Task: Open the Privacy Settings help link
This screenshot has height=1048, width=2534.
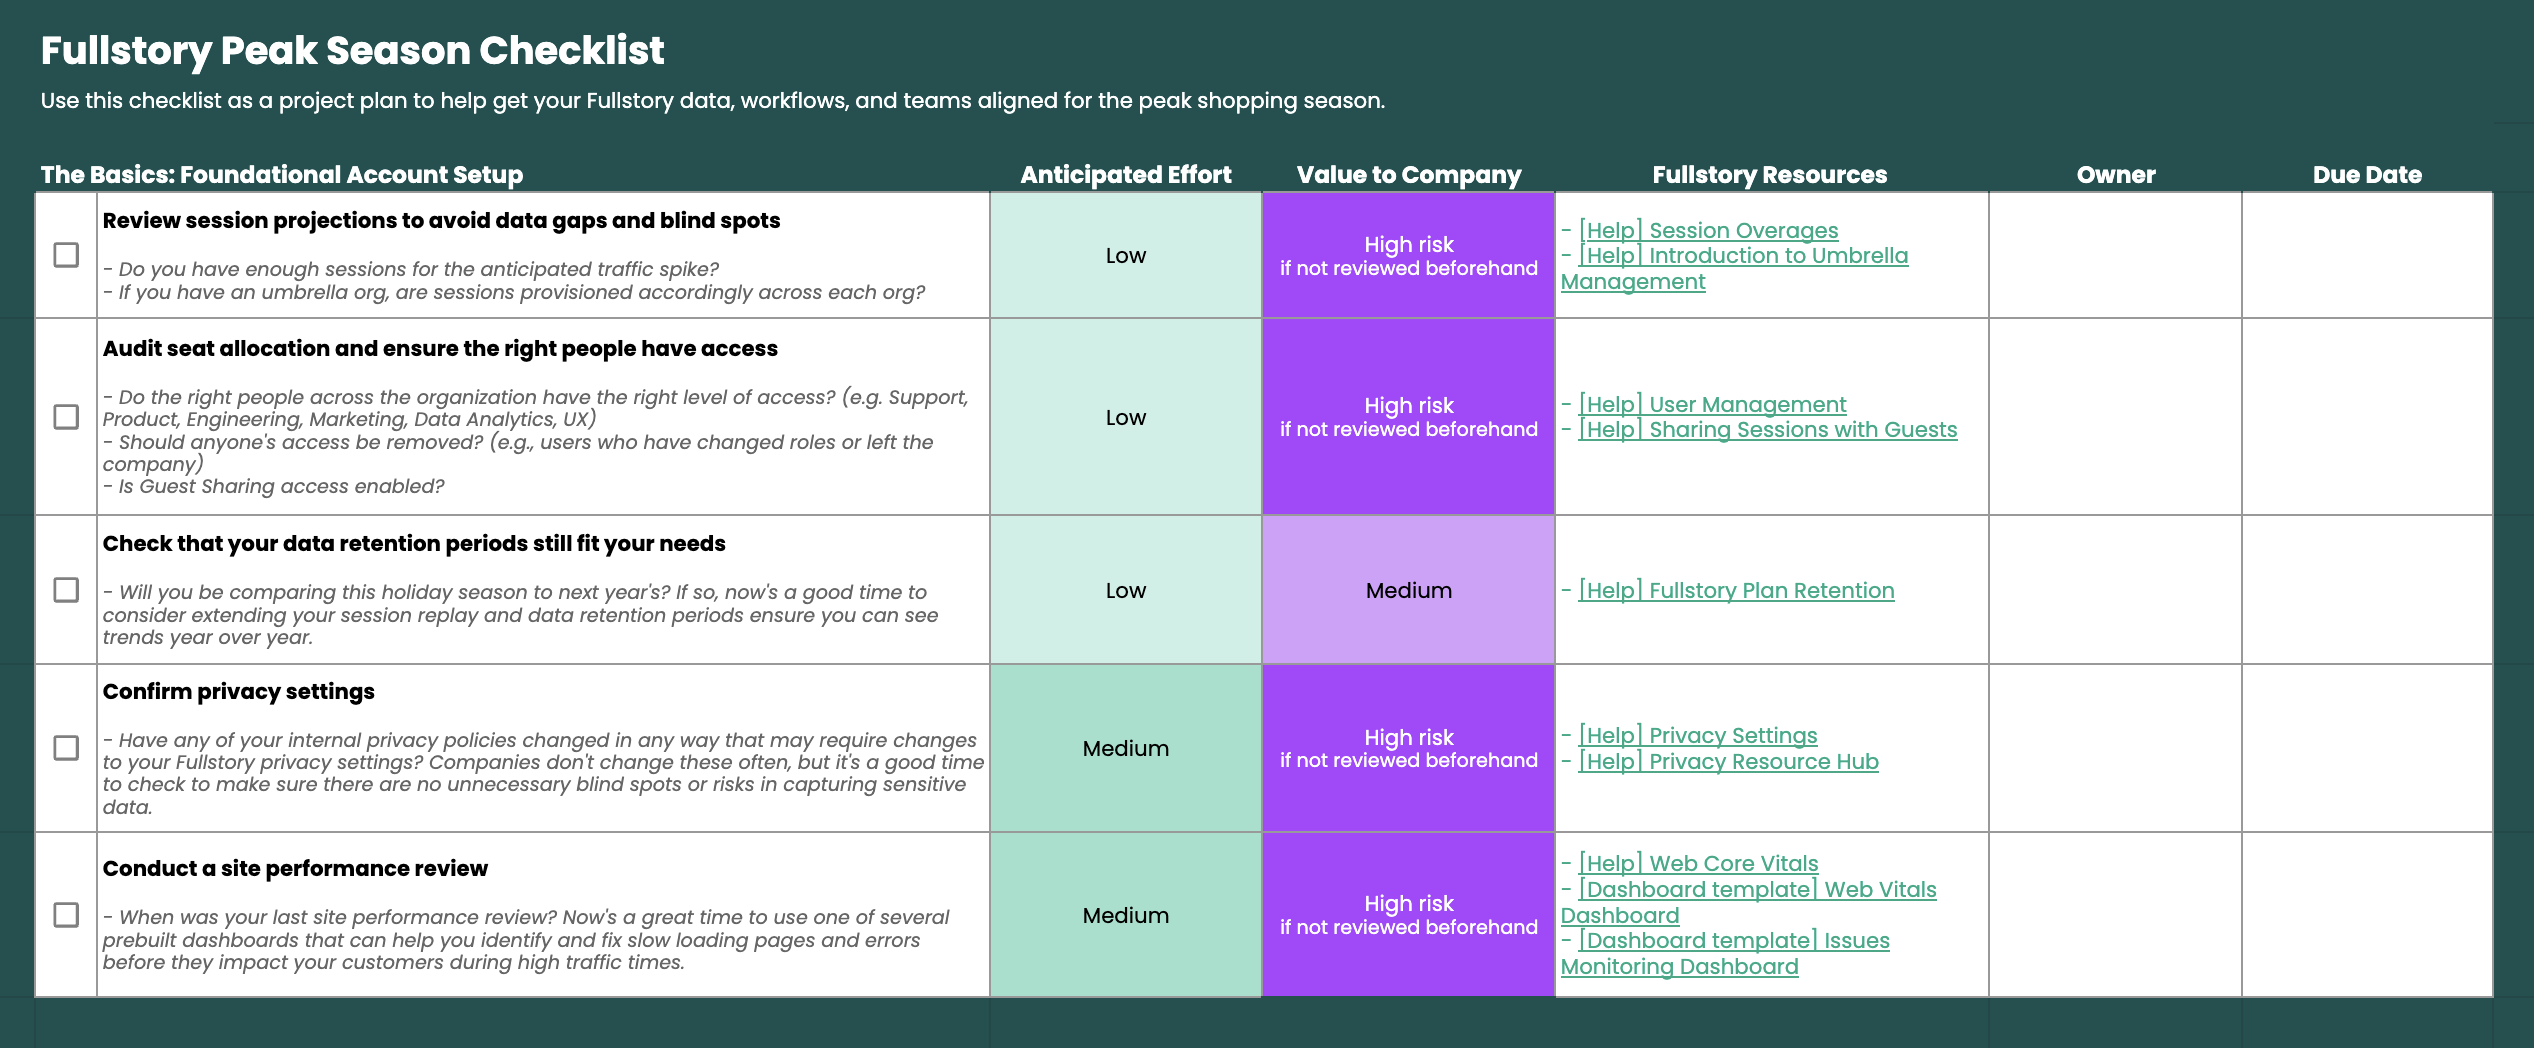Action: click(x=1697, y=736)
